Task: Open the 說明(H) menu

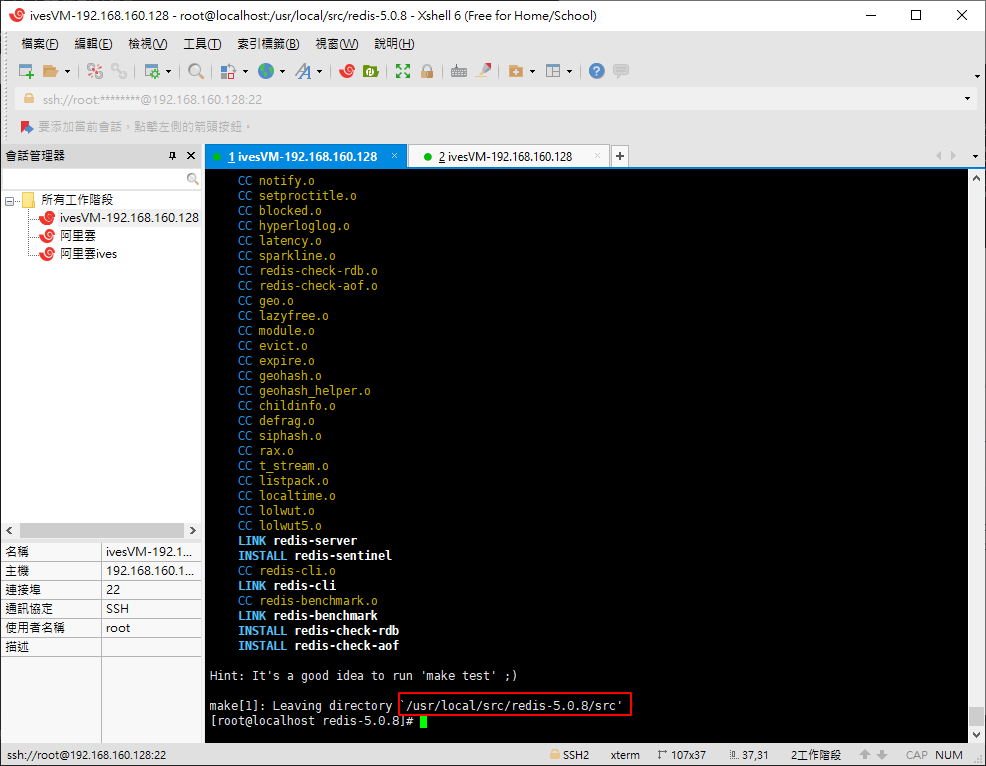Action: [x=394, y=43]
